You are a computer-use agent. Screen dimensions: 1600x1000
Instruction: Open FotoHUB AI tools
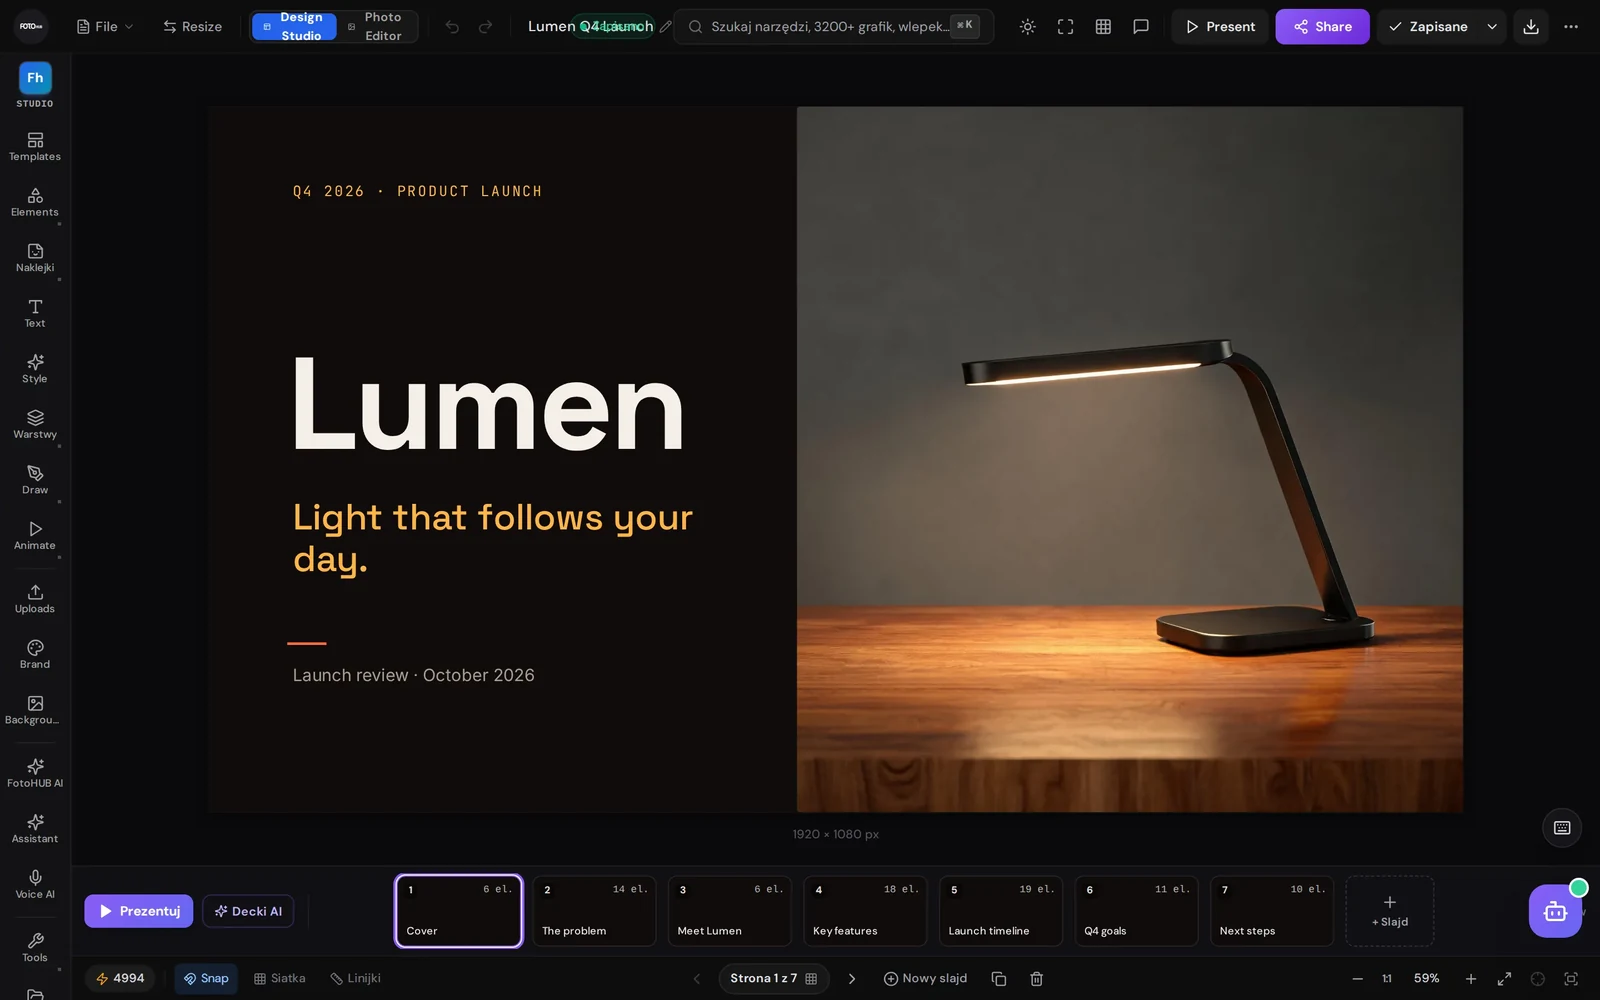coord(35,773)
